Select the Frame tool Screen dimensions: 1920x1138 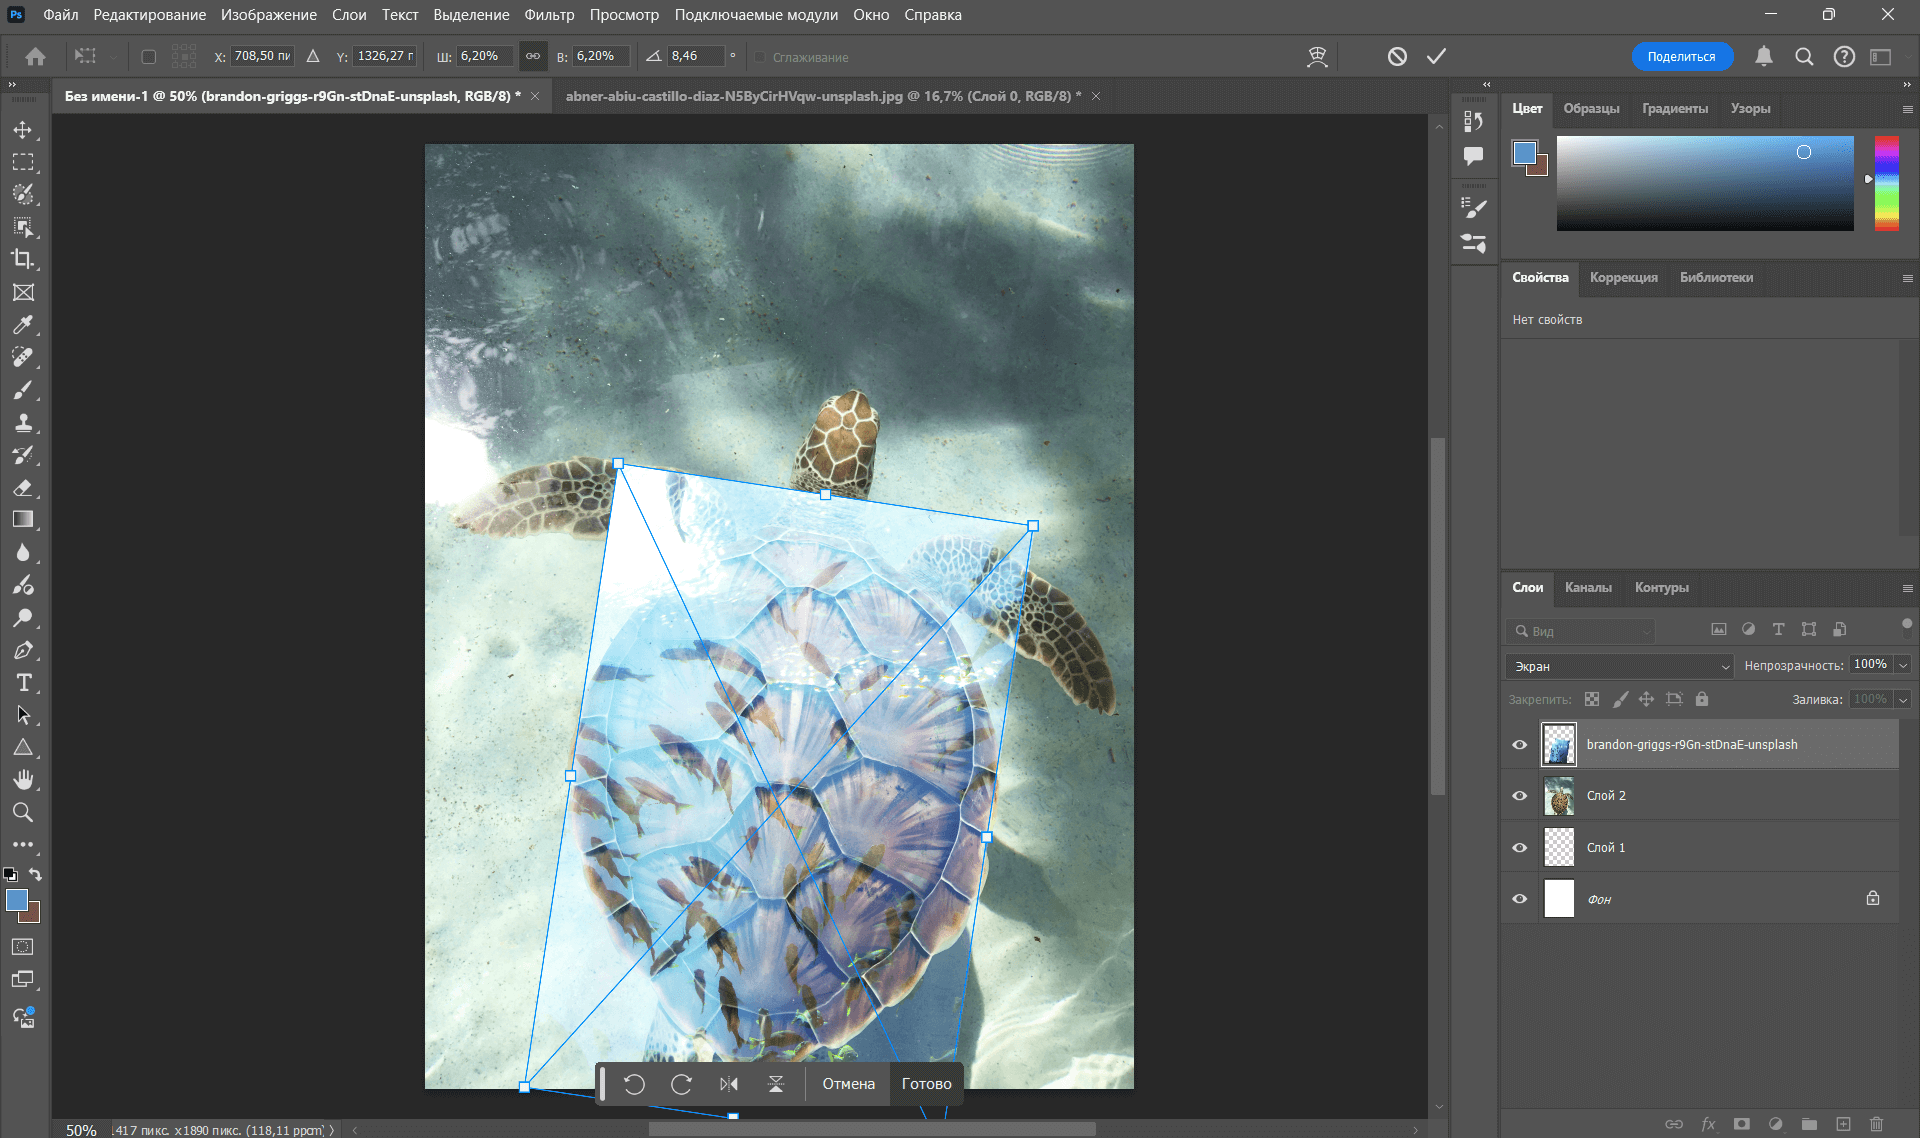(x=23, y=292)
